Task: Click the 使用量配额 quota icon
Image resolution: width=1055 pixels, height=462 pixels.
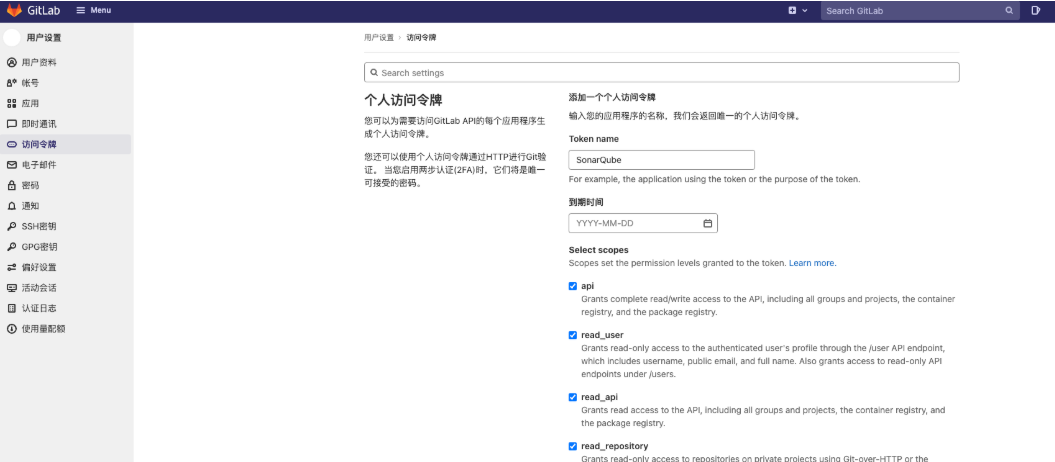Action: tap(11, 329)
